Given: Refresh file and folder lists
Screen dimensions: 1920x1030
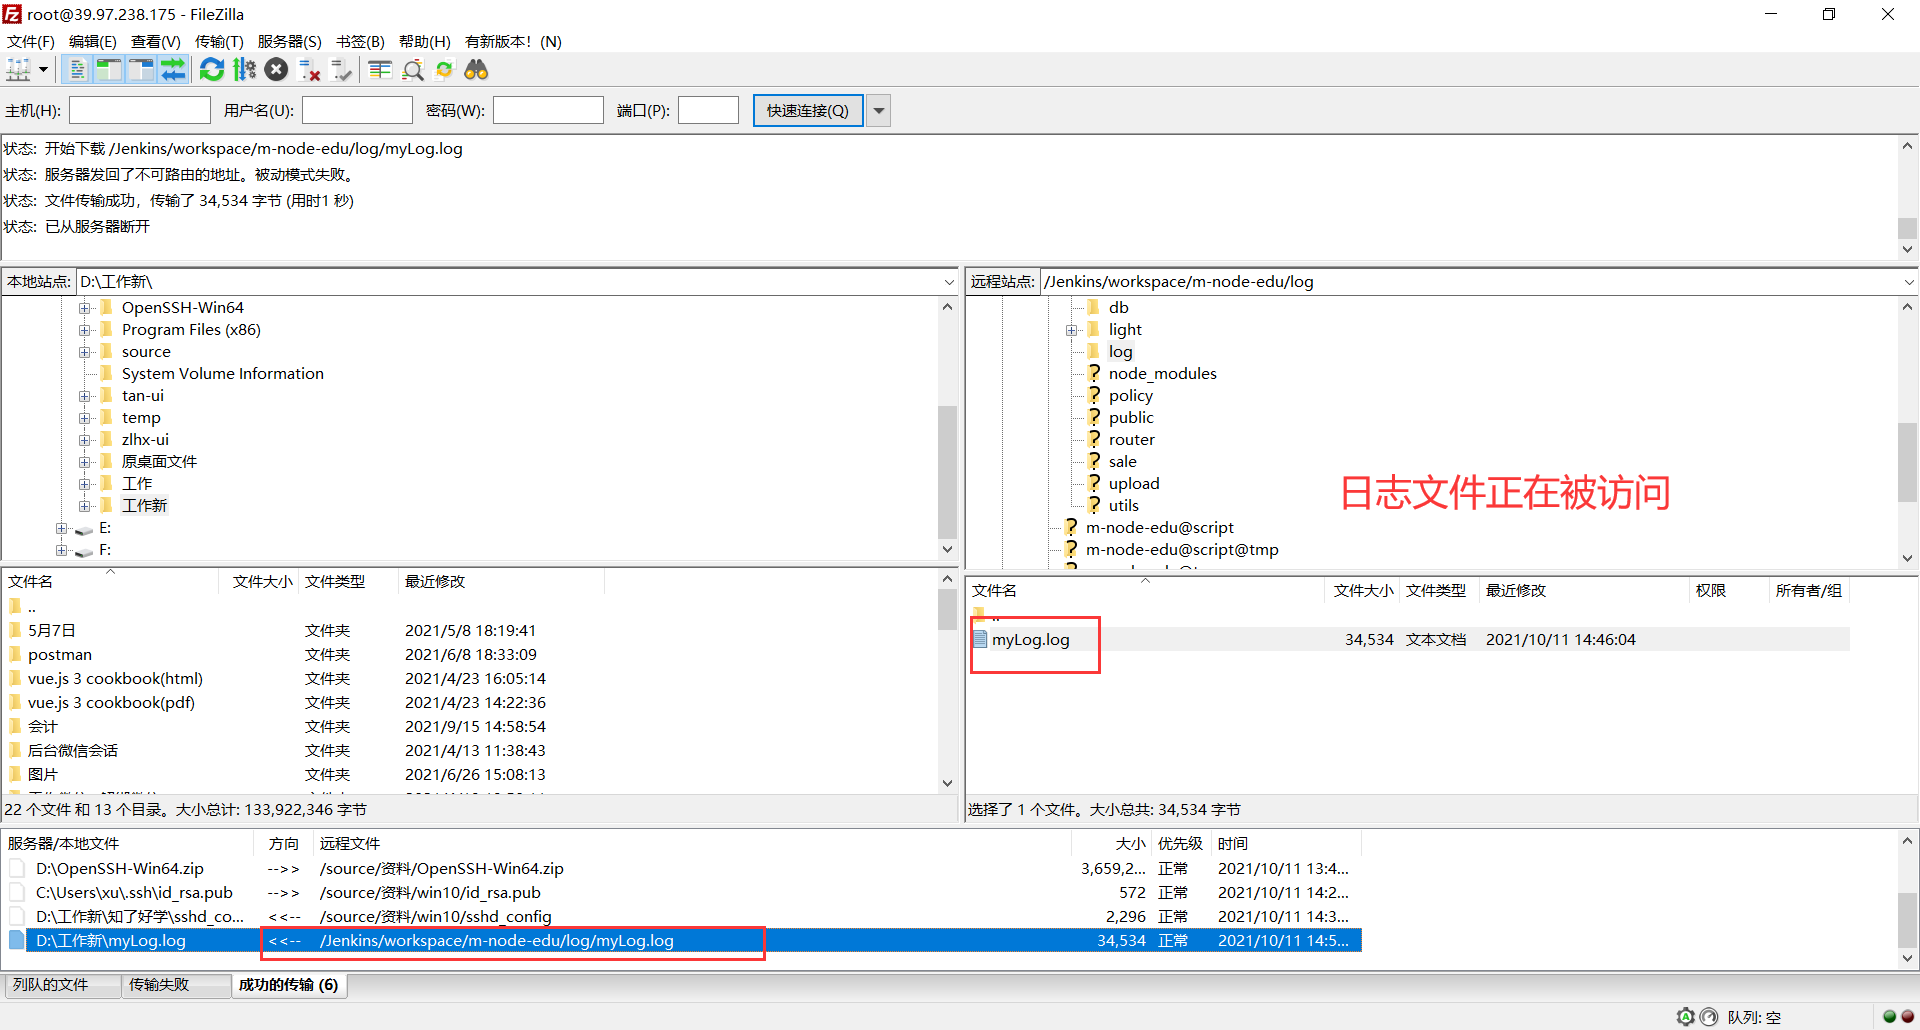Looking at the screenshot, I should point(212,70).
